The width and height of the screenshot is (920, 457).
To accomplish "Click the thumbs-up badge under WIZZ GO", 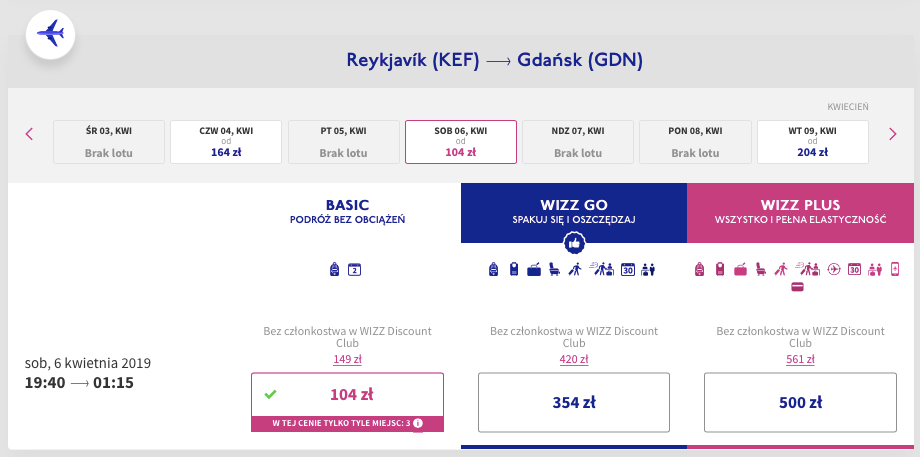I will point(574,242).
